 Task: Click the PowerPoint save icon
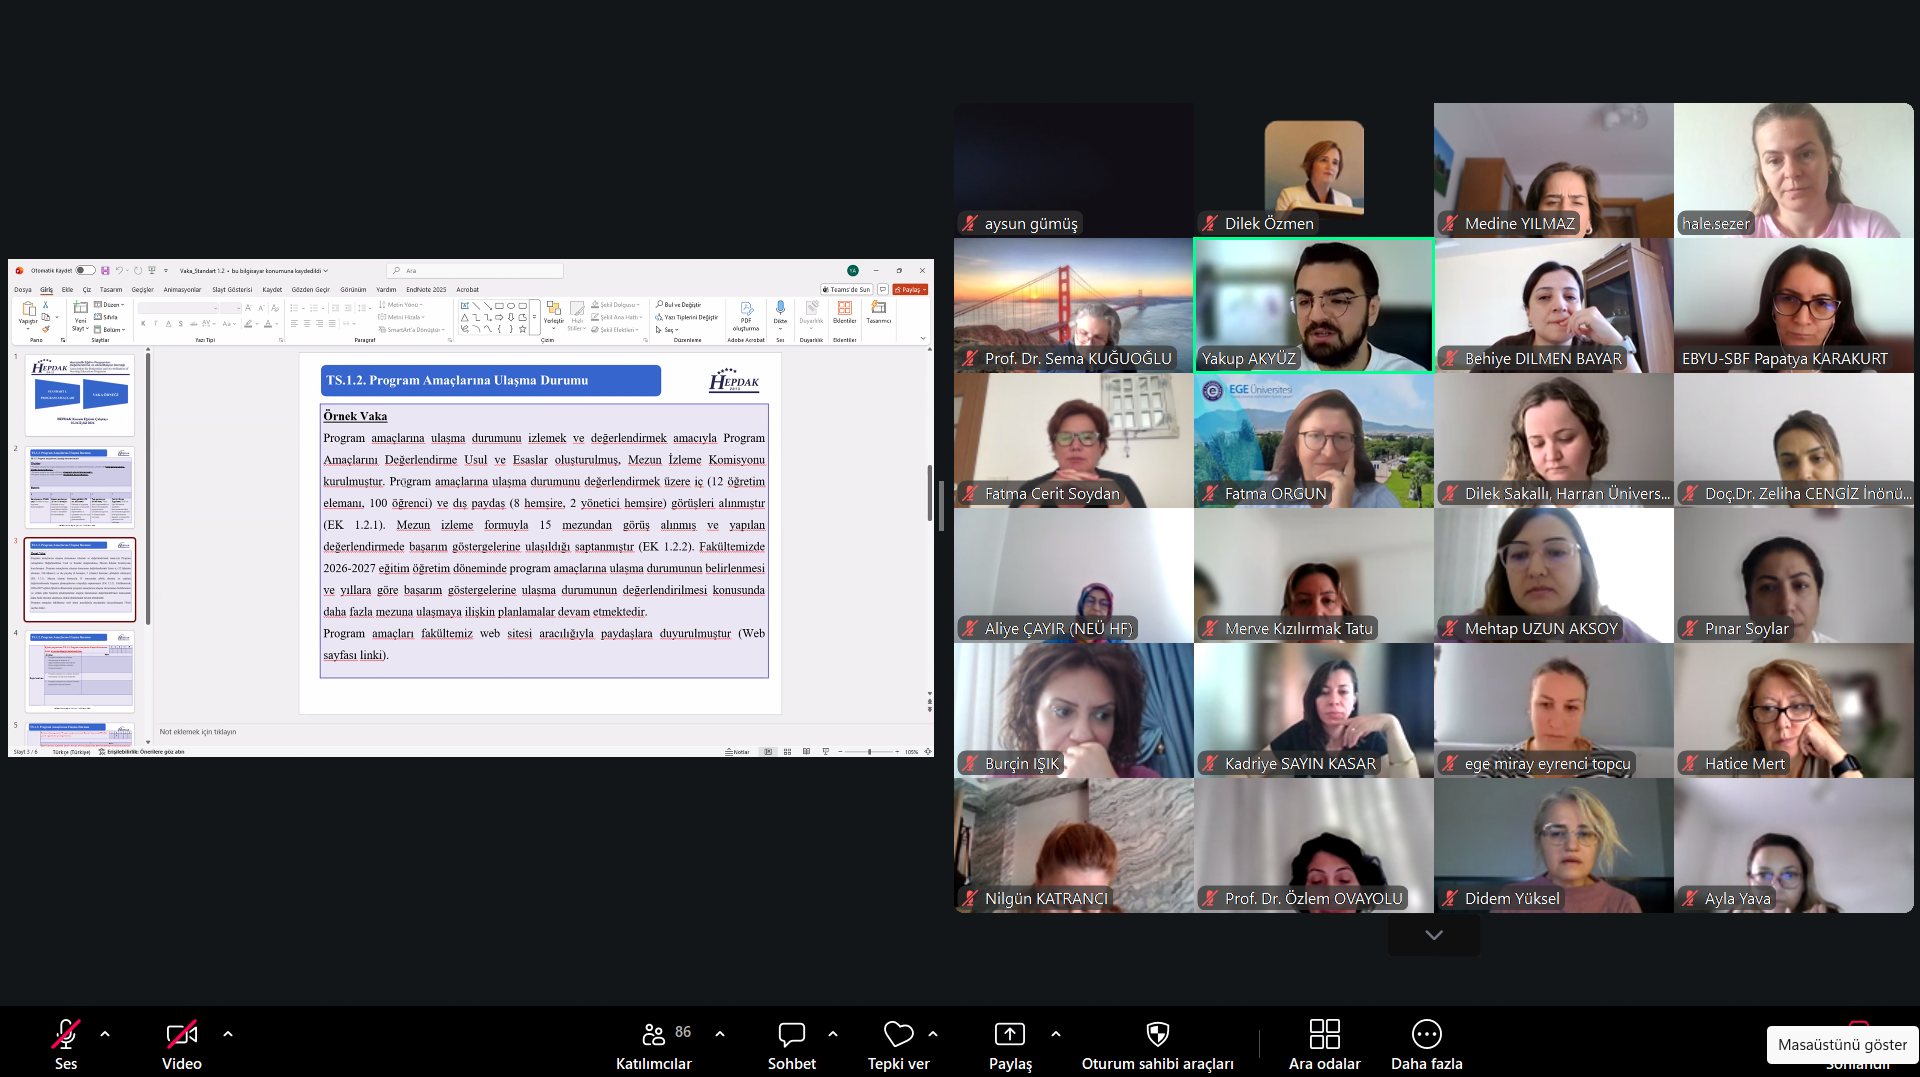105,270
